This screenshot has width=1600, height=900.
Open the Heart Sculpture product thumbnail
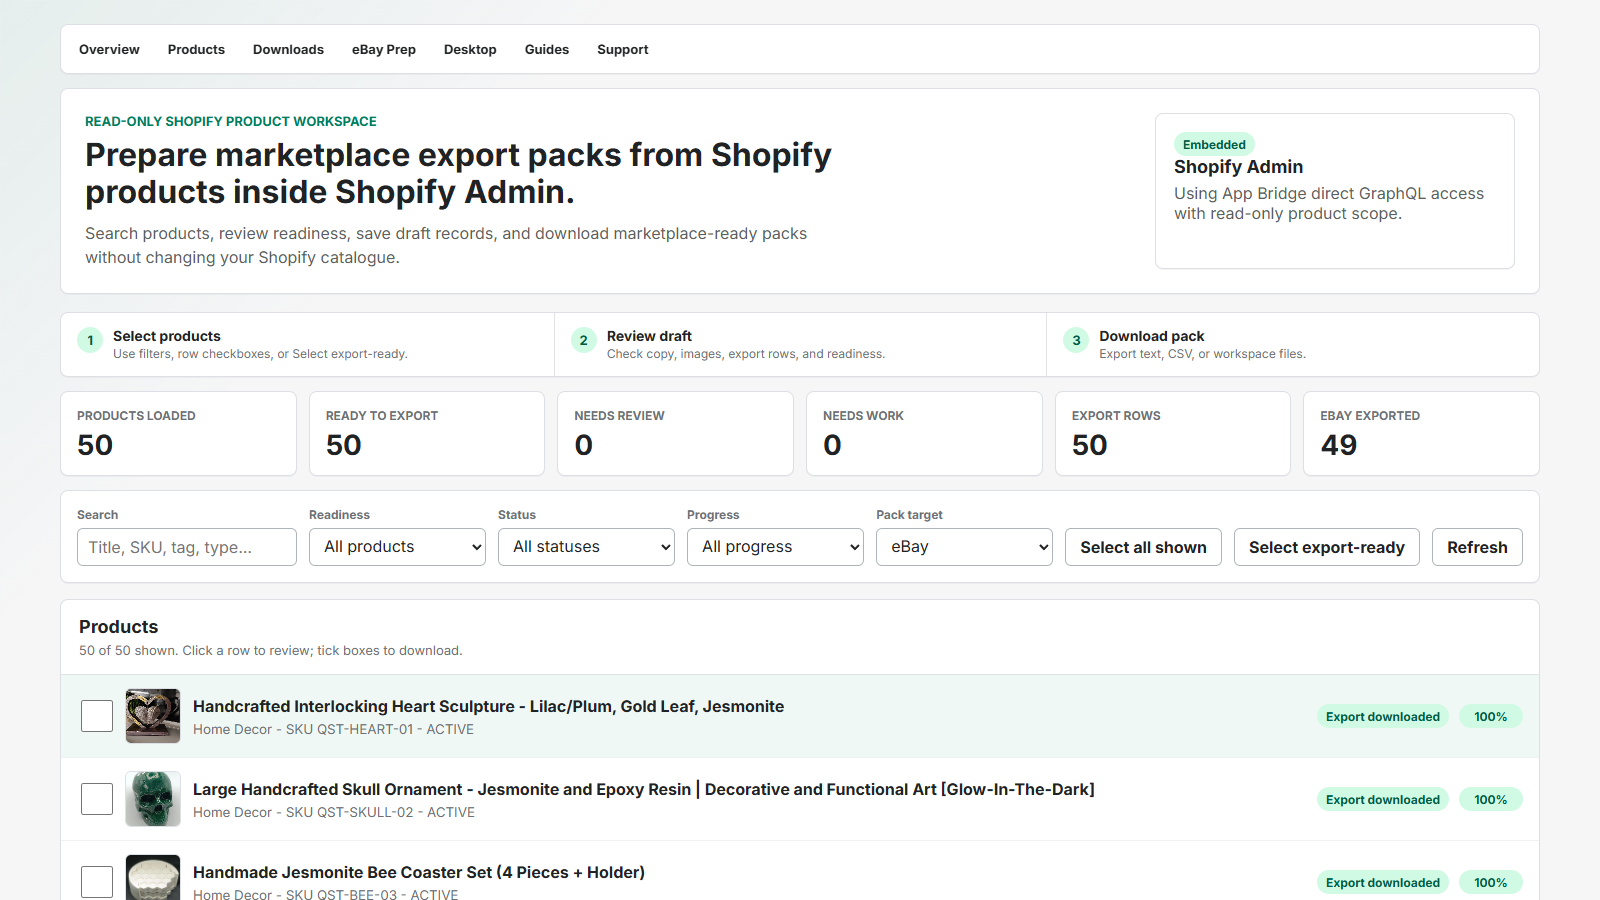coord(153,716)
